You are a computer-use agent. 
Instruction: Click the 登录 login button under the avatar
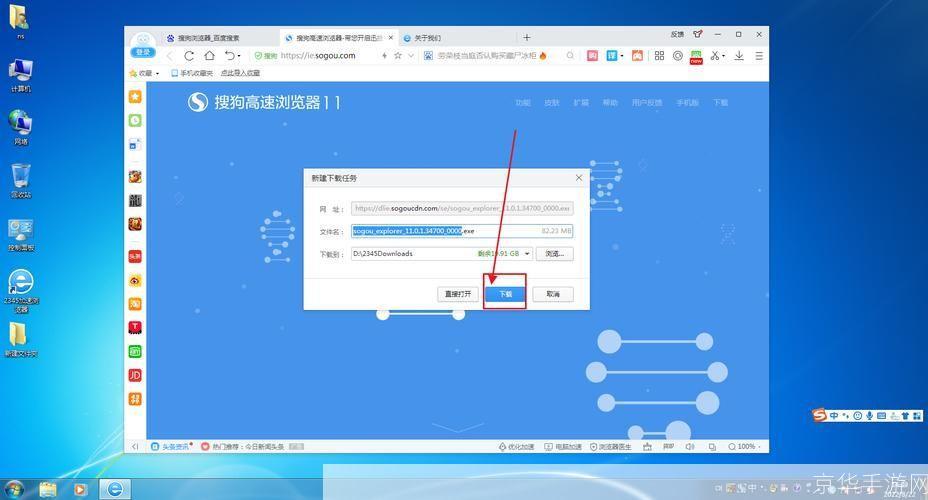(143, 53)
